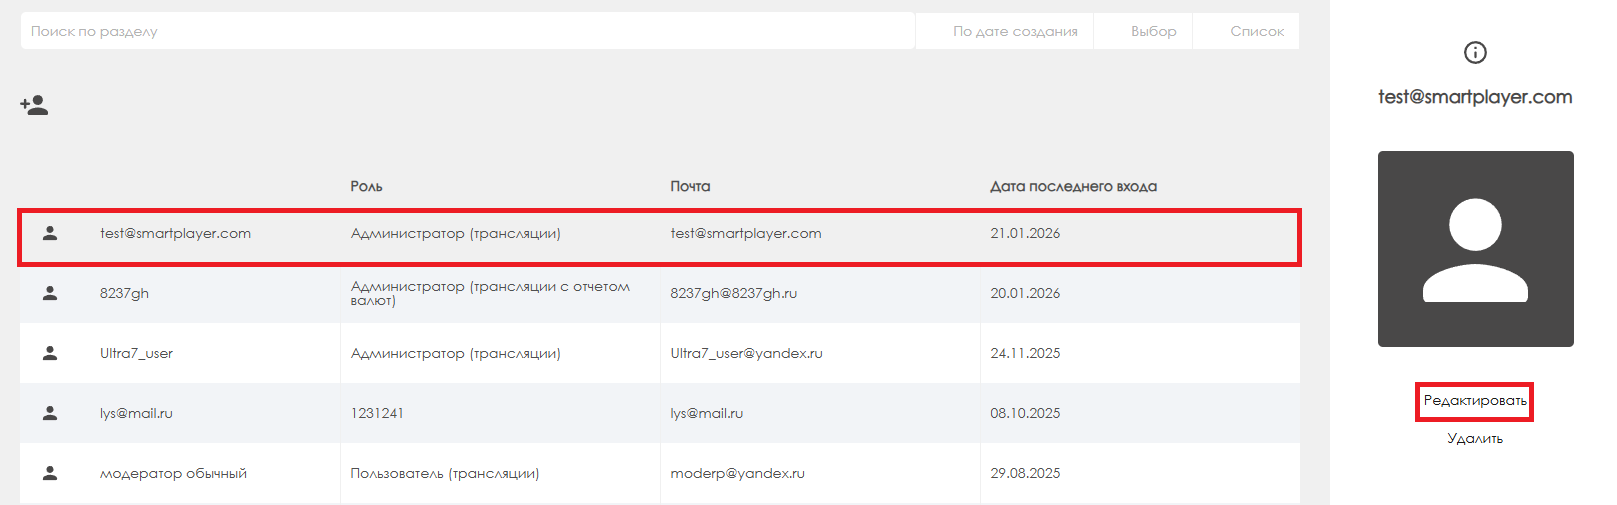Click the Удалить link
The width and height of the screenshot is (1617, 505).
pos(1474,438)
